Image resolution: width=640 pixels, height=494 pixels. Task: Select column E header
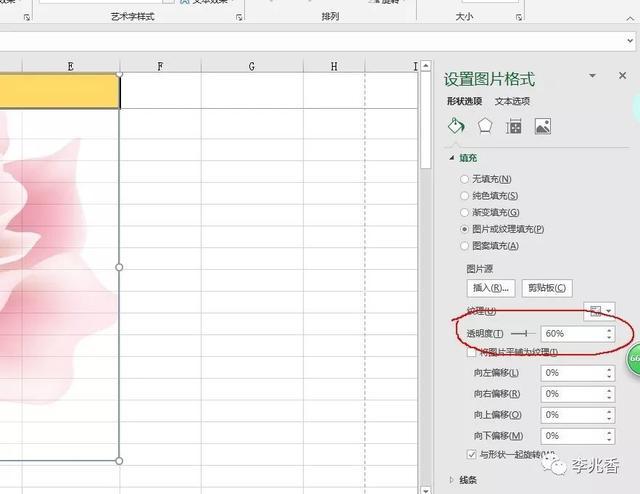(x=71, y=66)
